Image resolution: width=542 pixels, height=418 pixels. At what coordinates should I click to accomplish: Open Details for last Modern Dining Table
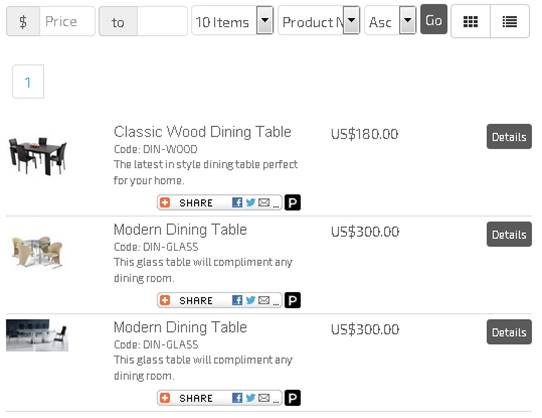click(x=509, y=332)
